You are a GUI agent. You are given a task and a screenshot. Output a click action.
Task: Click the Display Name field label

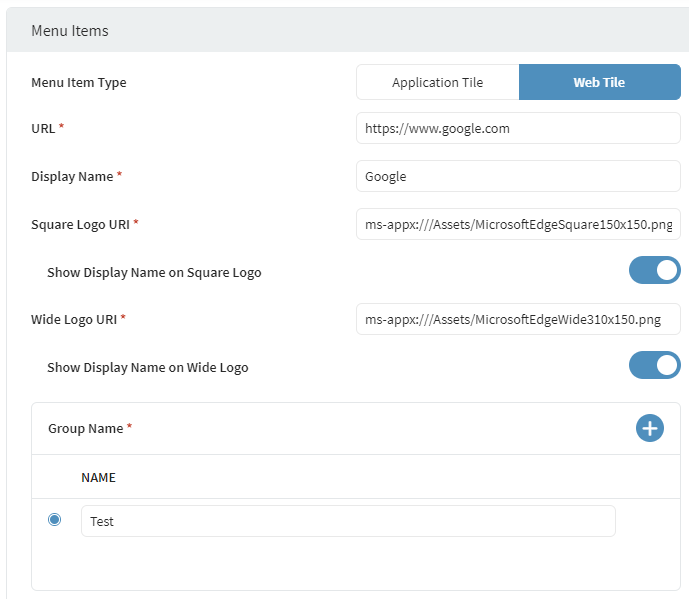(x=72, y=176)
